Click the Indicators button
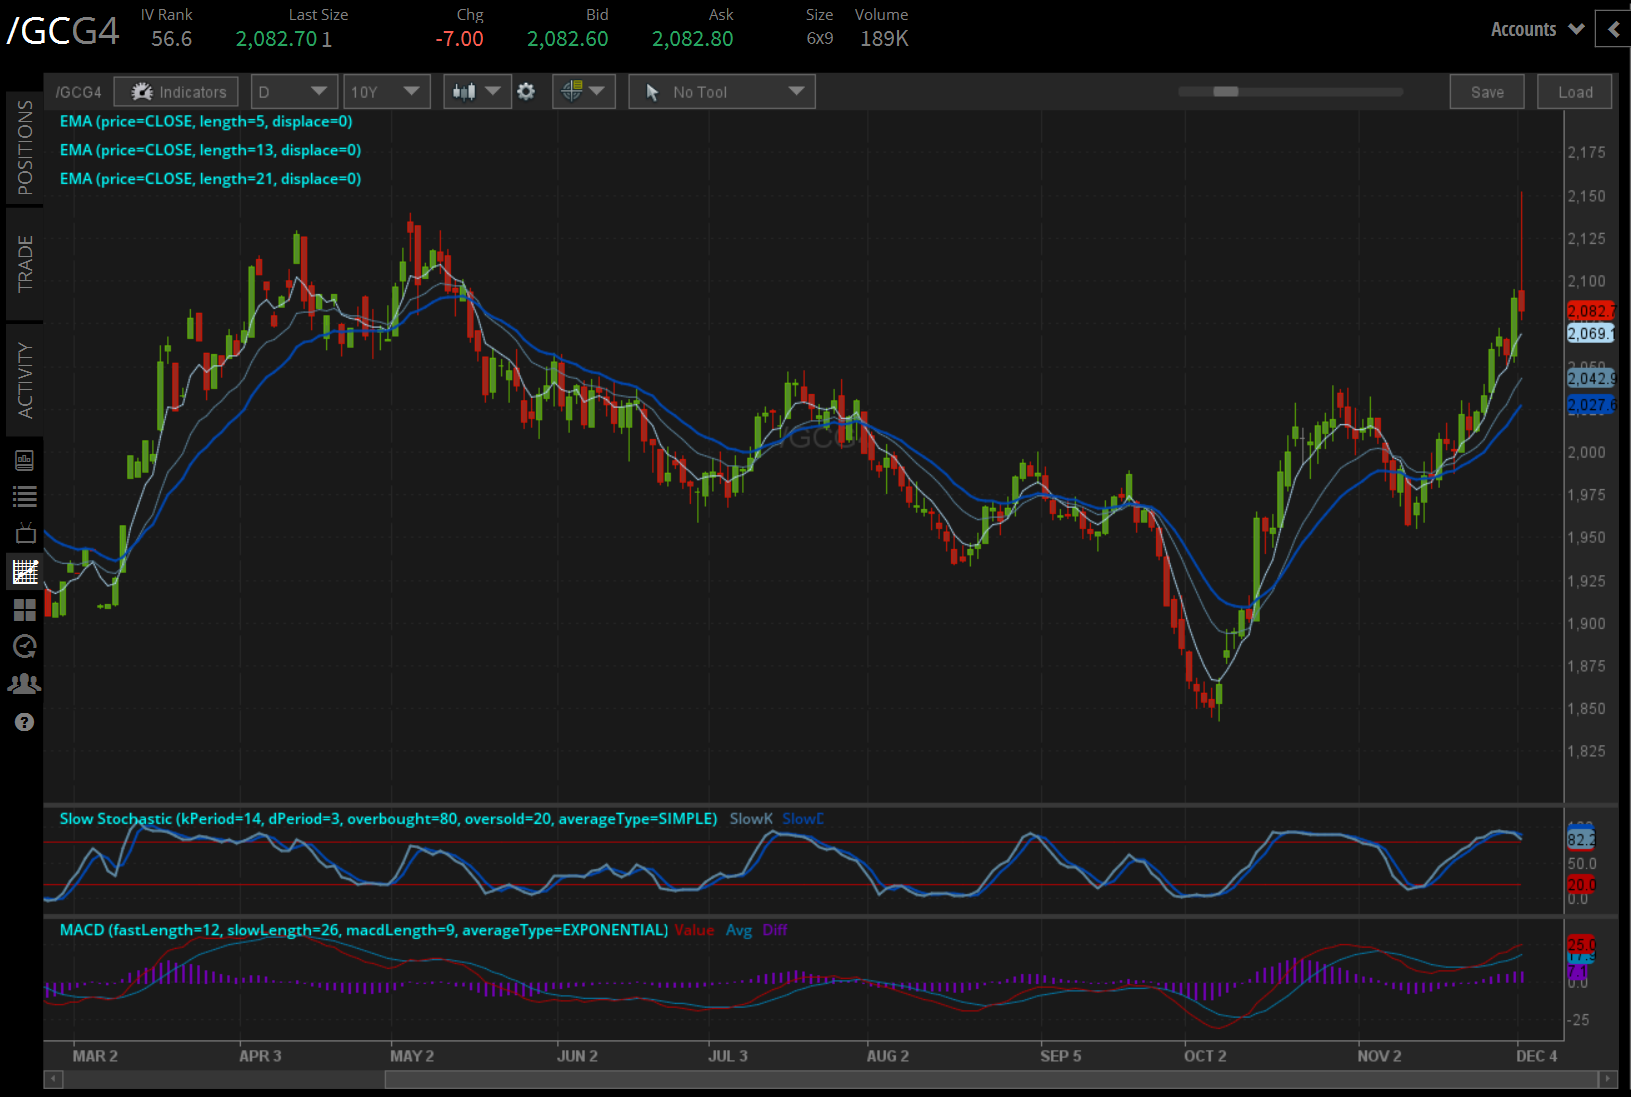Viewport: 1631px width, 1097px height. [x=177, y=92]
